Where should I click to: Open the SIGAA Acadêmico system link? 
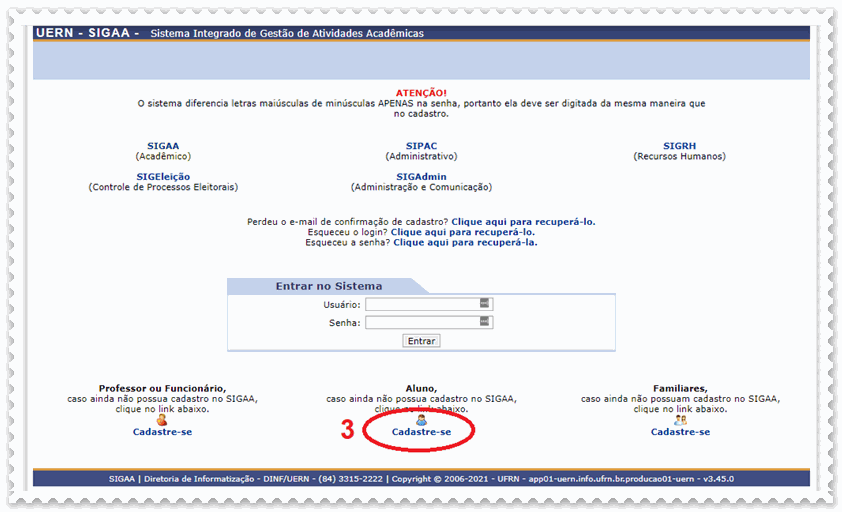point(163,146)
